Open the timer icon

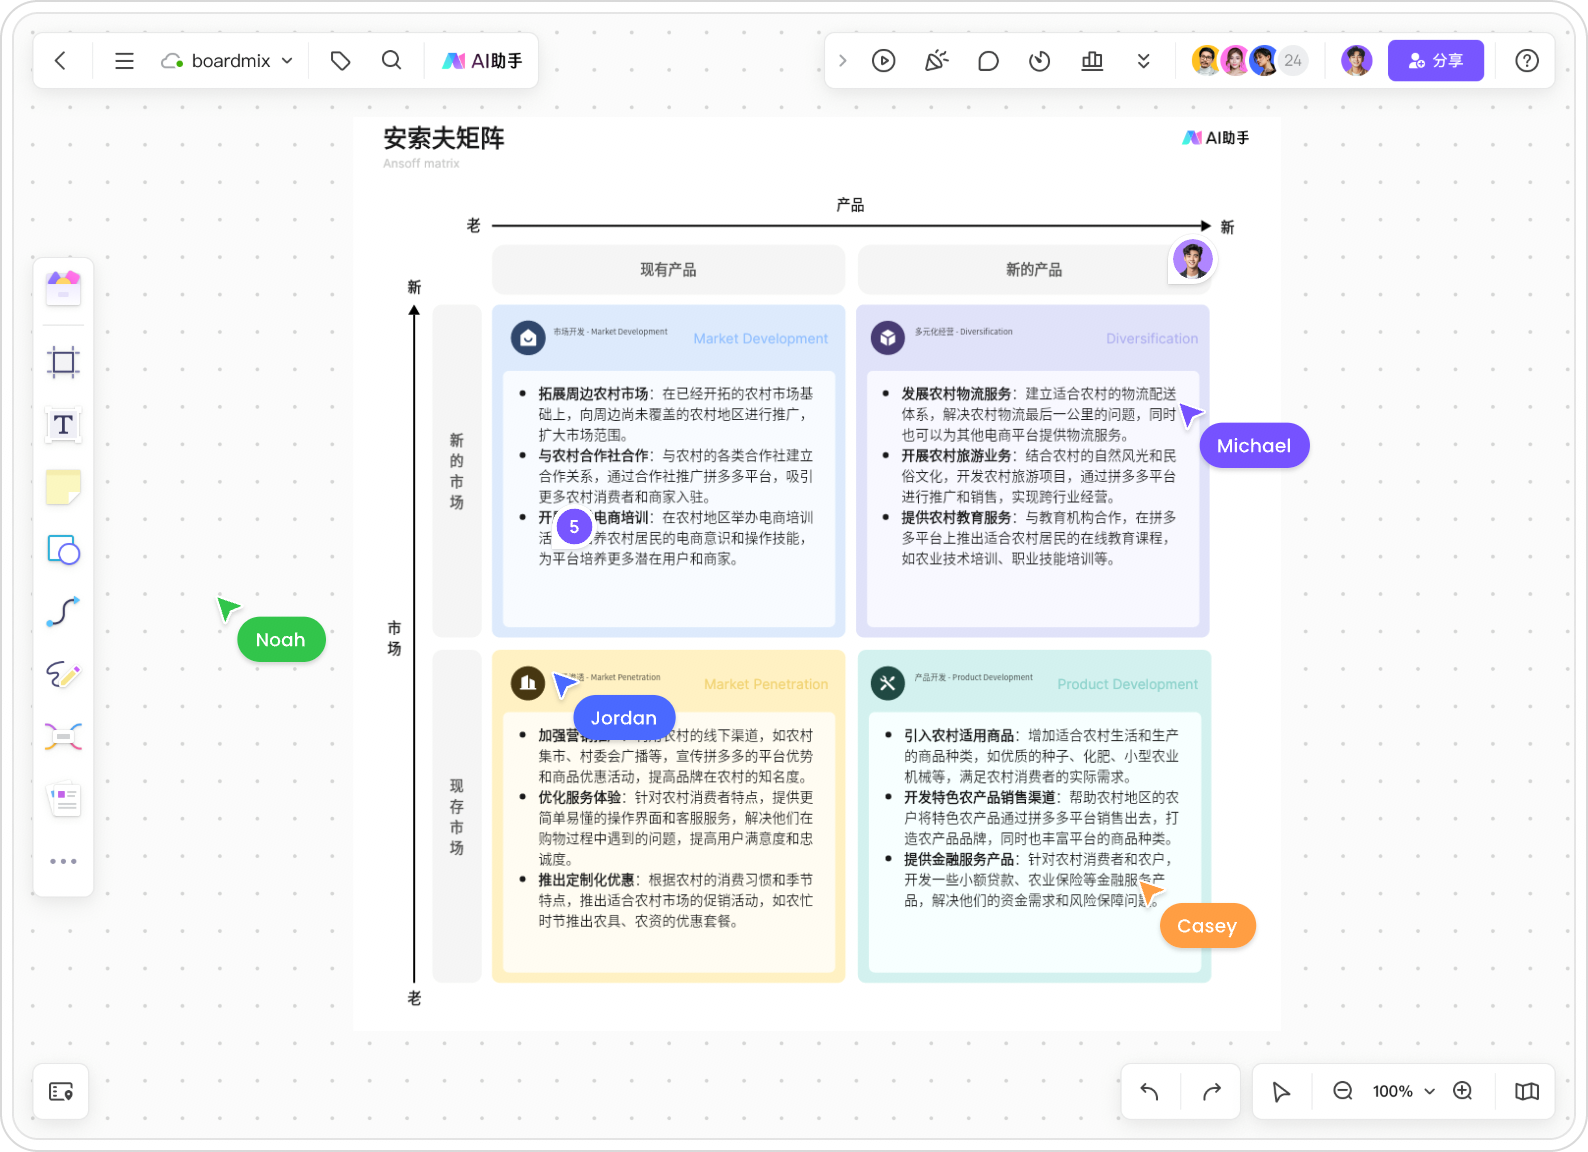(x=1040, y=61)
